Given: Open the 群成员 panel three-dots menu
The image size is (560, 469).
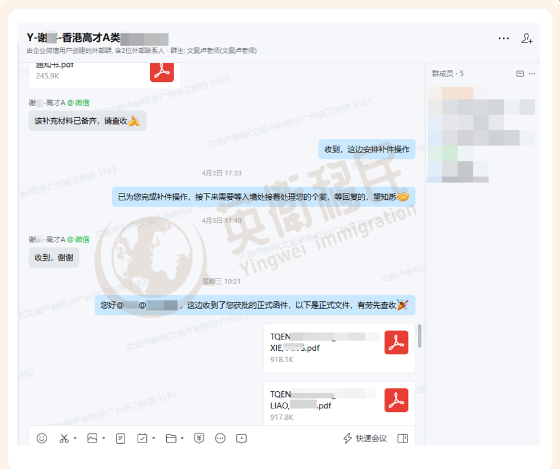Looking at the screenshot, I should tap(532, 74).
